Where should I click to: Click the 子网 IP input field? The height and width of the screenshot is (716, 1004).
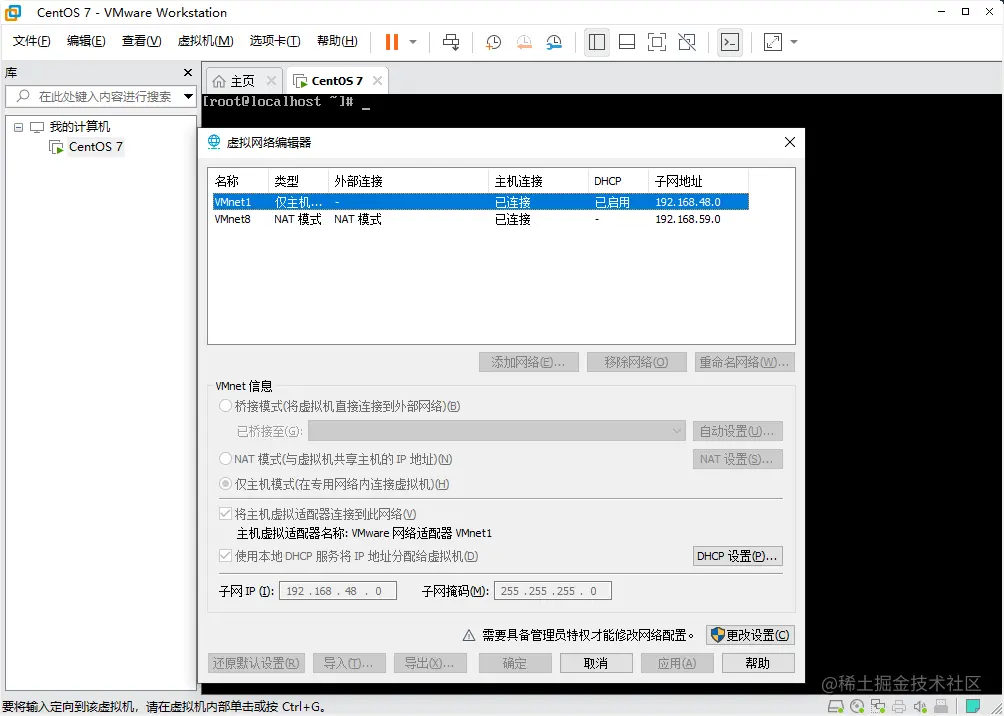click(x=338, y=590)
